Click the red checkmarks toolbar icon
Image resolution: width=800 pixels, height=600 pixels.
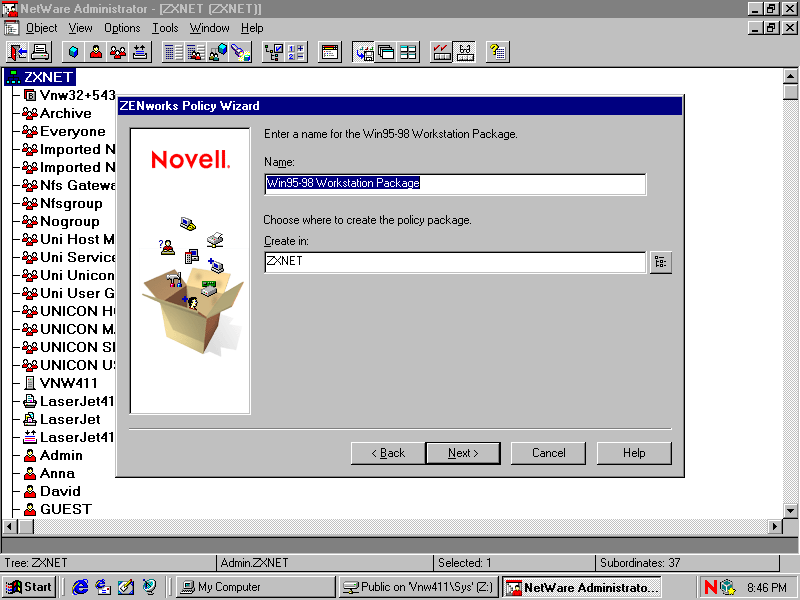(441, 52)
